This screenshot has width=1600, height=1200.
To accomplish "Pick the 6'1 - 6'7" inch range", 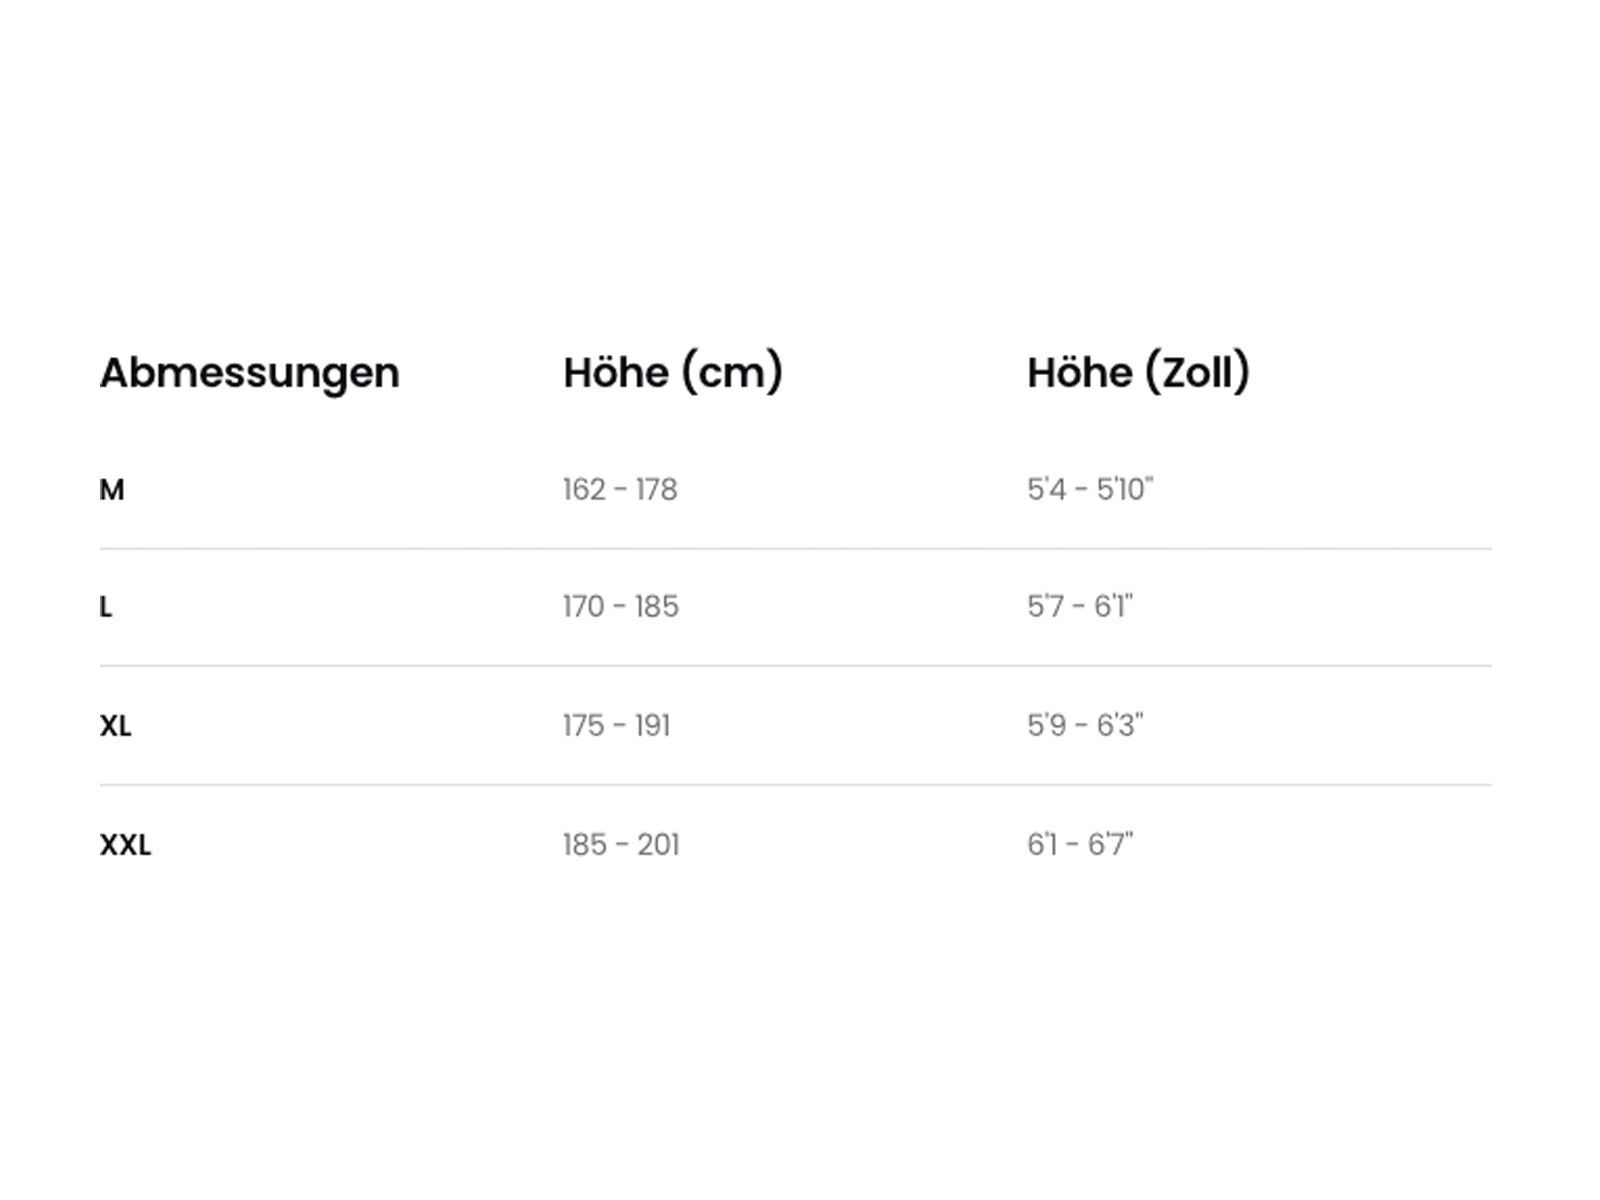I will (x=1080, y=845).
